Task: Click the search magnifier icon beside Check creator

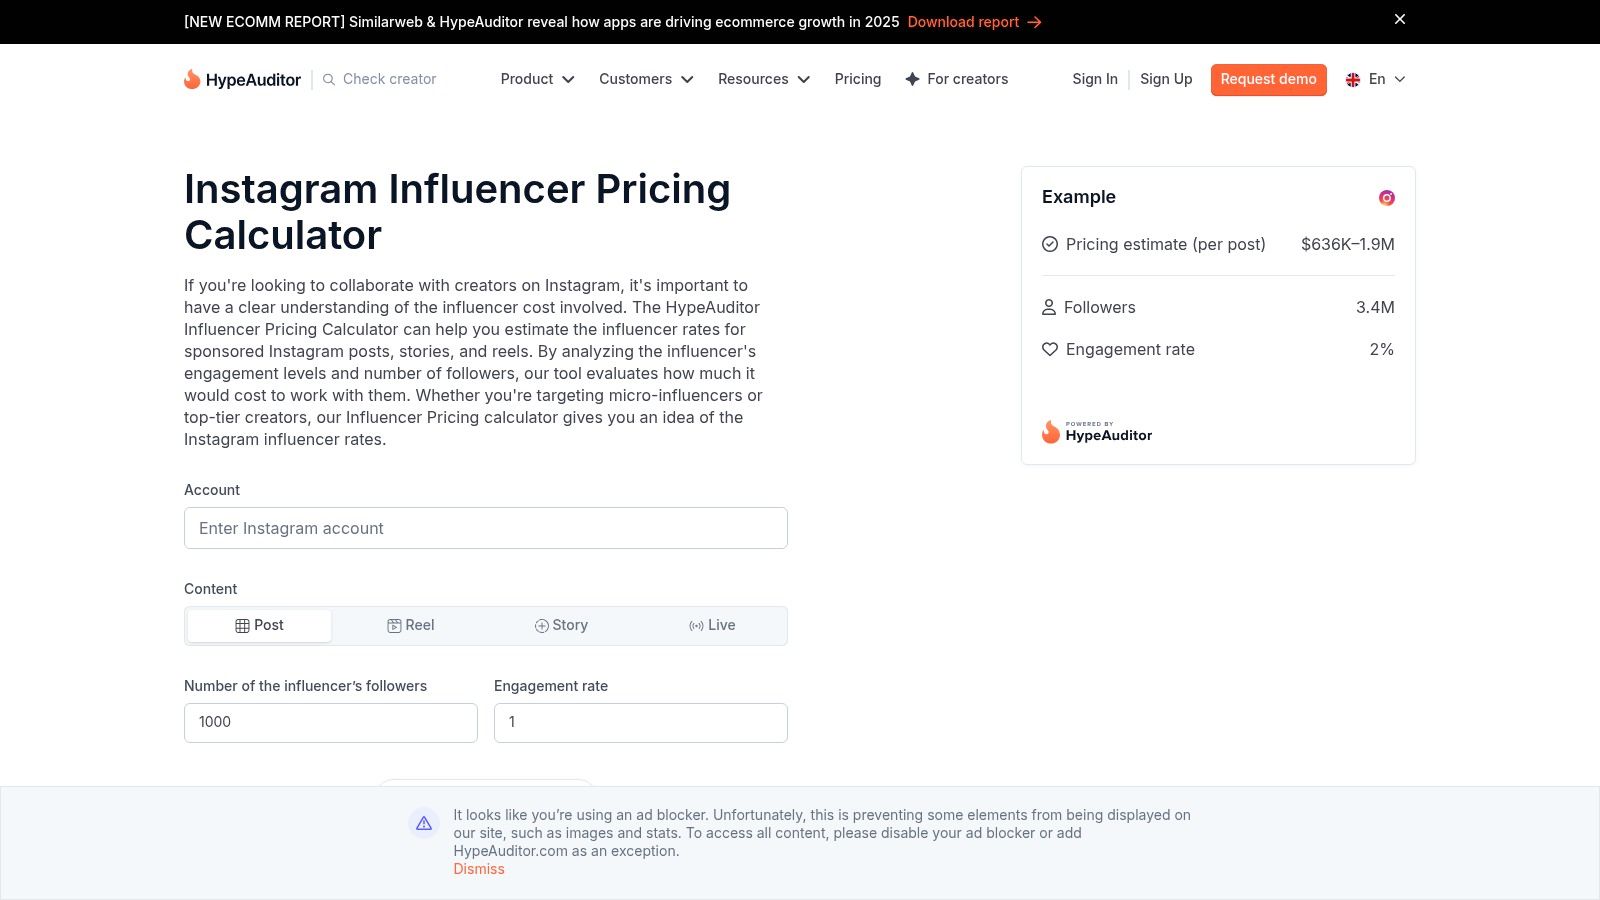Action: 329,79
